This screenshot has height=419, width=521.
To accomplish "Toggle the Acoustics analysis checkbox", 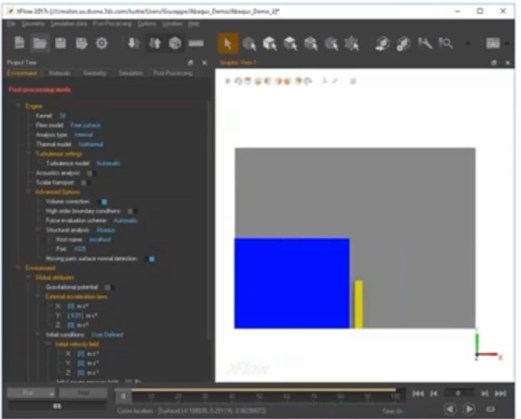I will pyautogui.click(x=89, y=173).
